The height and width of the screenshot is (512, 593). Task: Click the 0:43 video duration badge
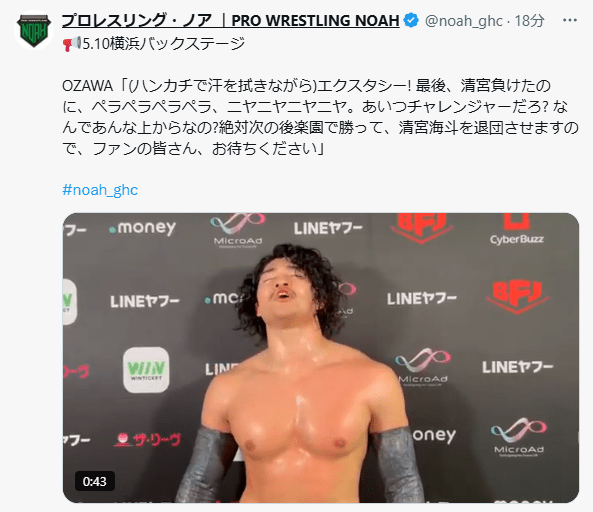tap(95, 481)
